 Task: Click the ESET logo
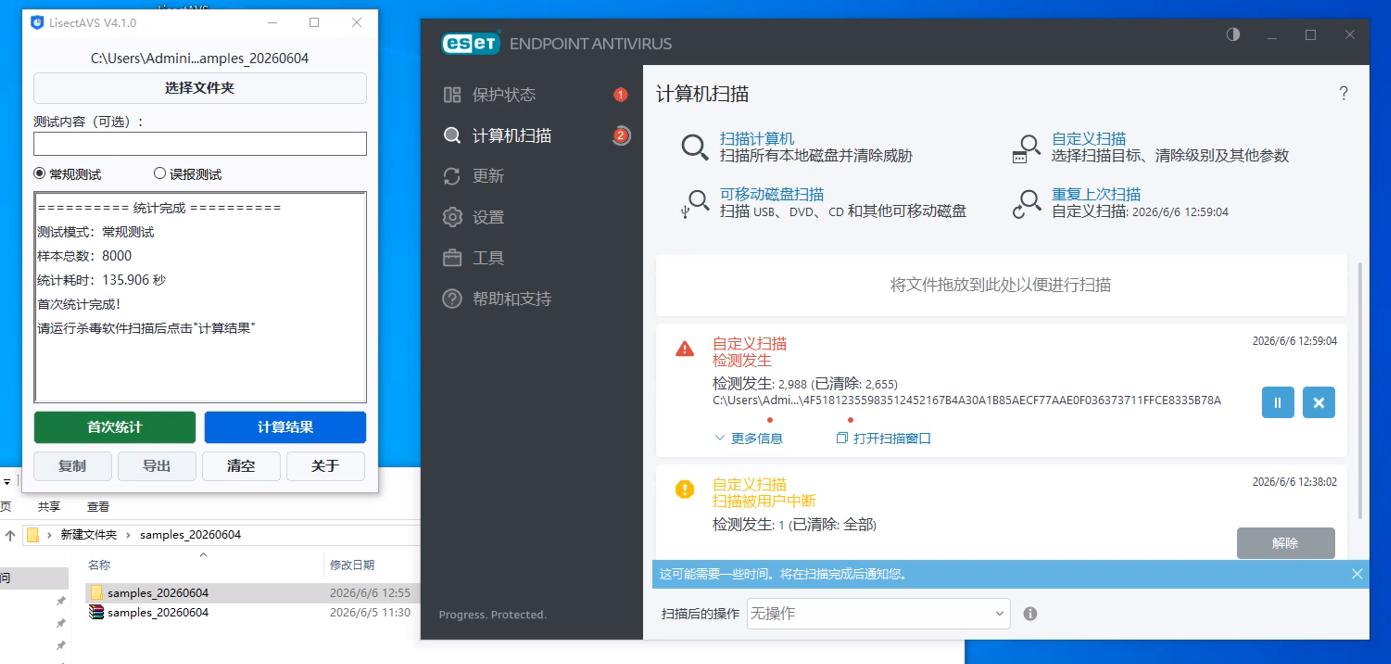click(x=470, y=43)
